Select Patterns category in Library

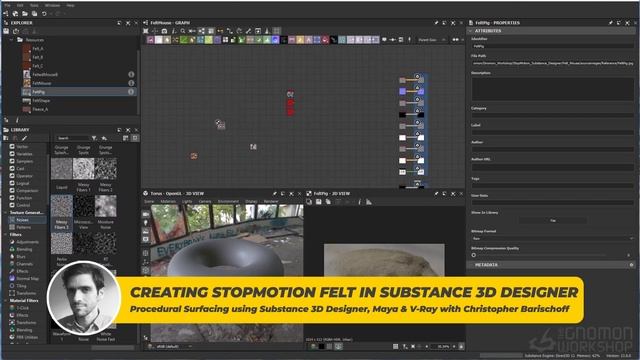point(24,227)
